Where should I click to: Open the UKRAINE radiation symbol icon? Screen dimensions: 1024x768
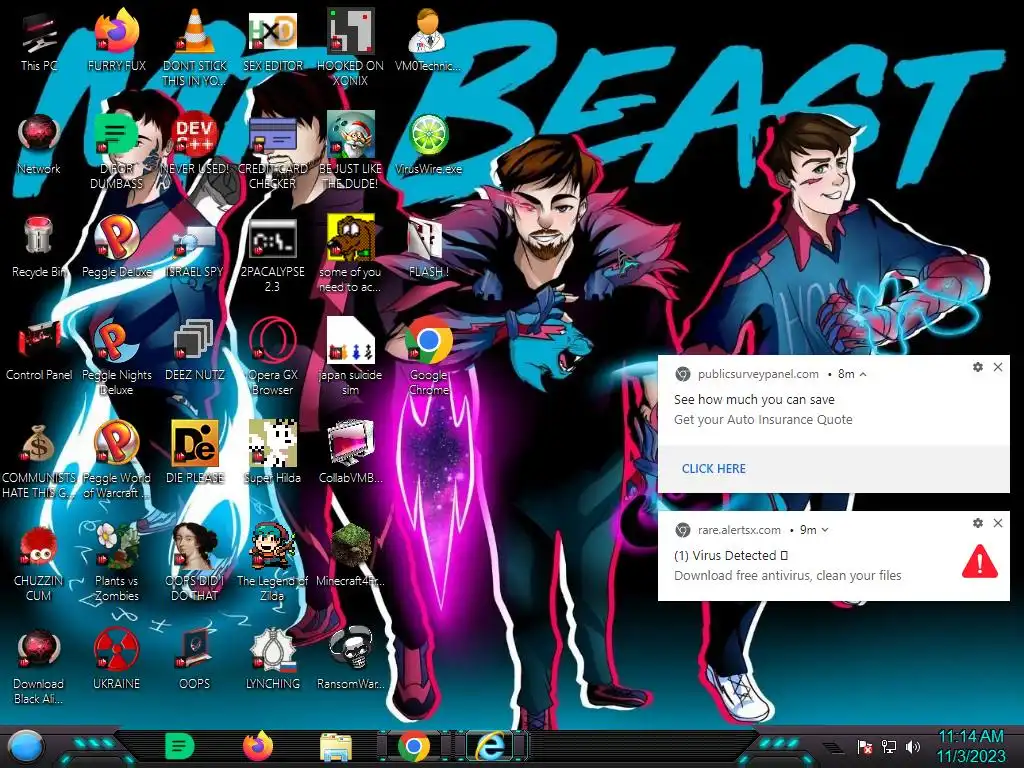click(x=116, y=660)
